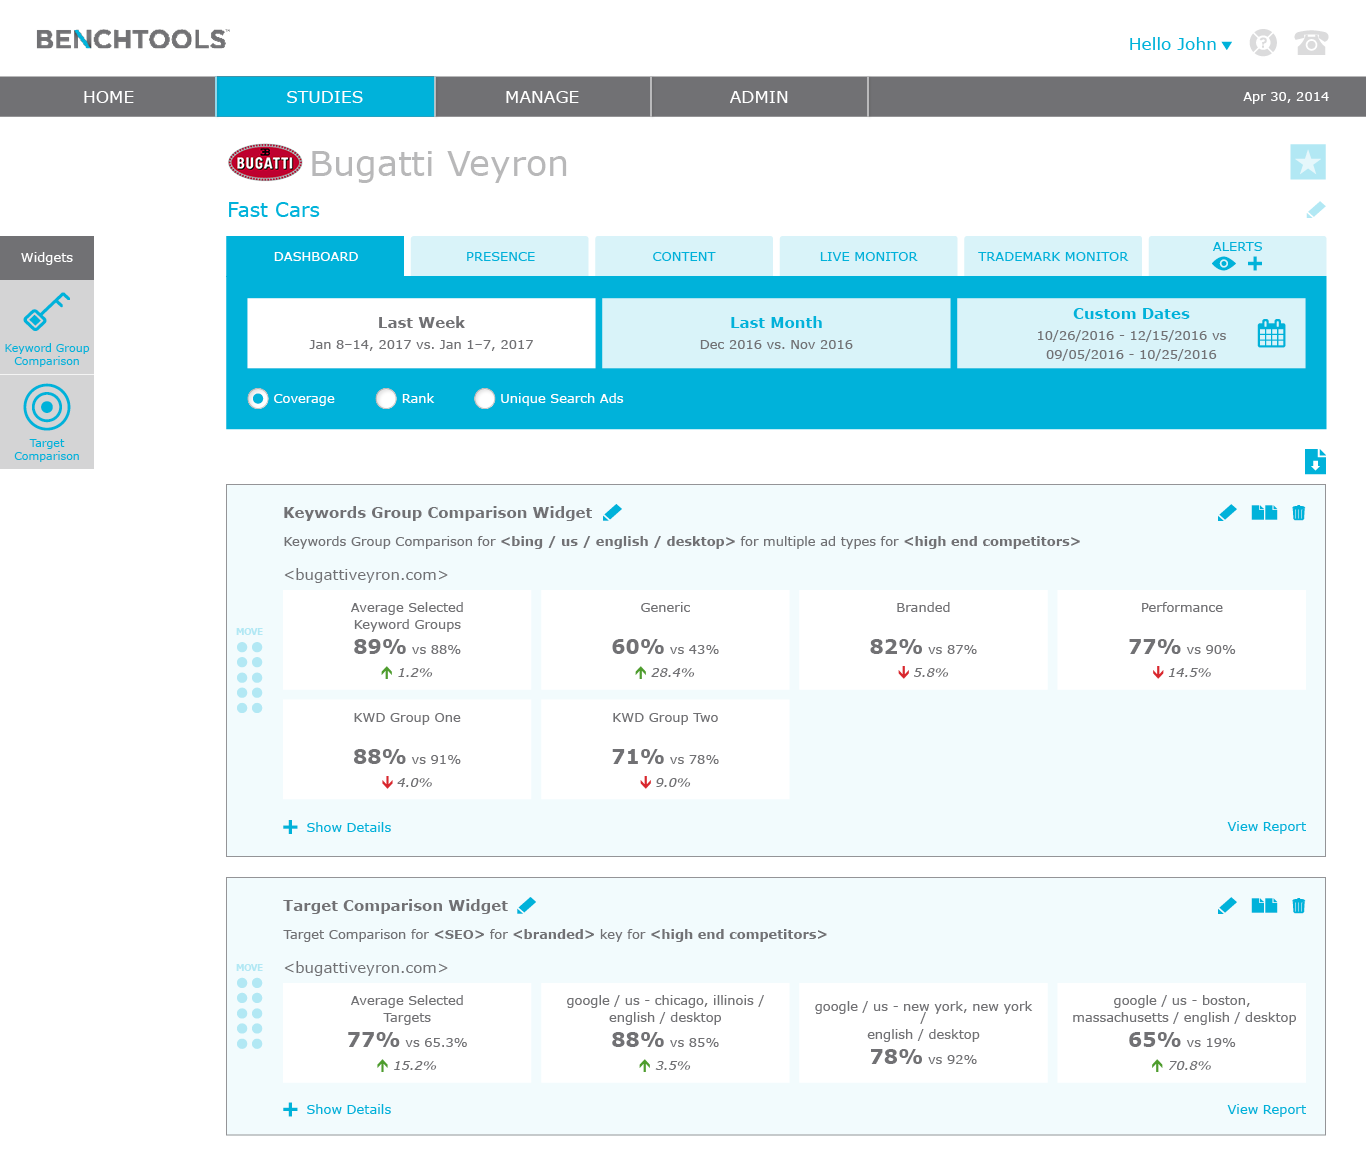Click the favorite star icon
Viewport: 1366px width, 1162px height.
[1307, 162]
